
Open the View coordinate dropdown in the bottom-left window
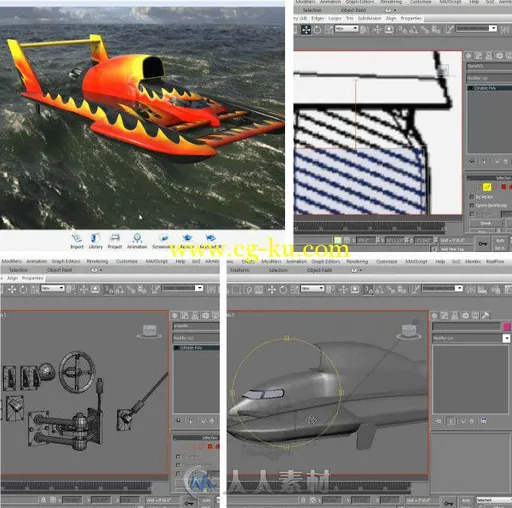point(53,288)
